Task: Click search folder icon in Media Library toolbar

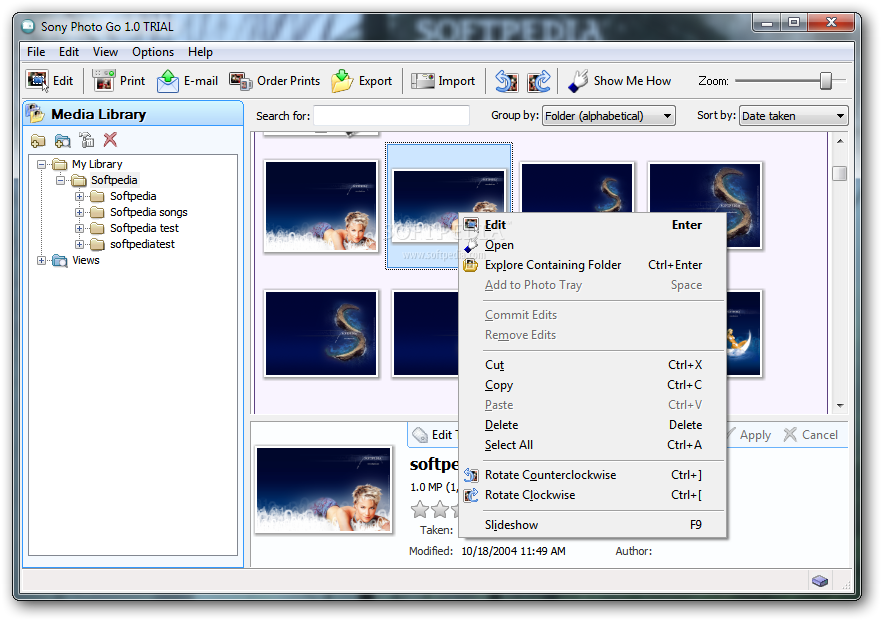Action: click(x=62, y=140)
